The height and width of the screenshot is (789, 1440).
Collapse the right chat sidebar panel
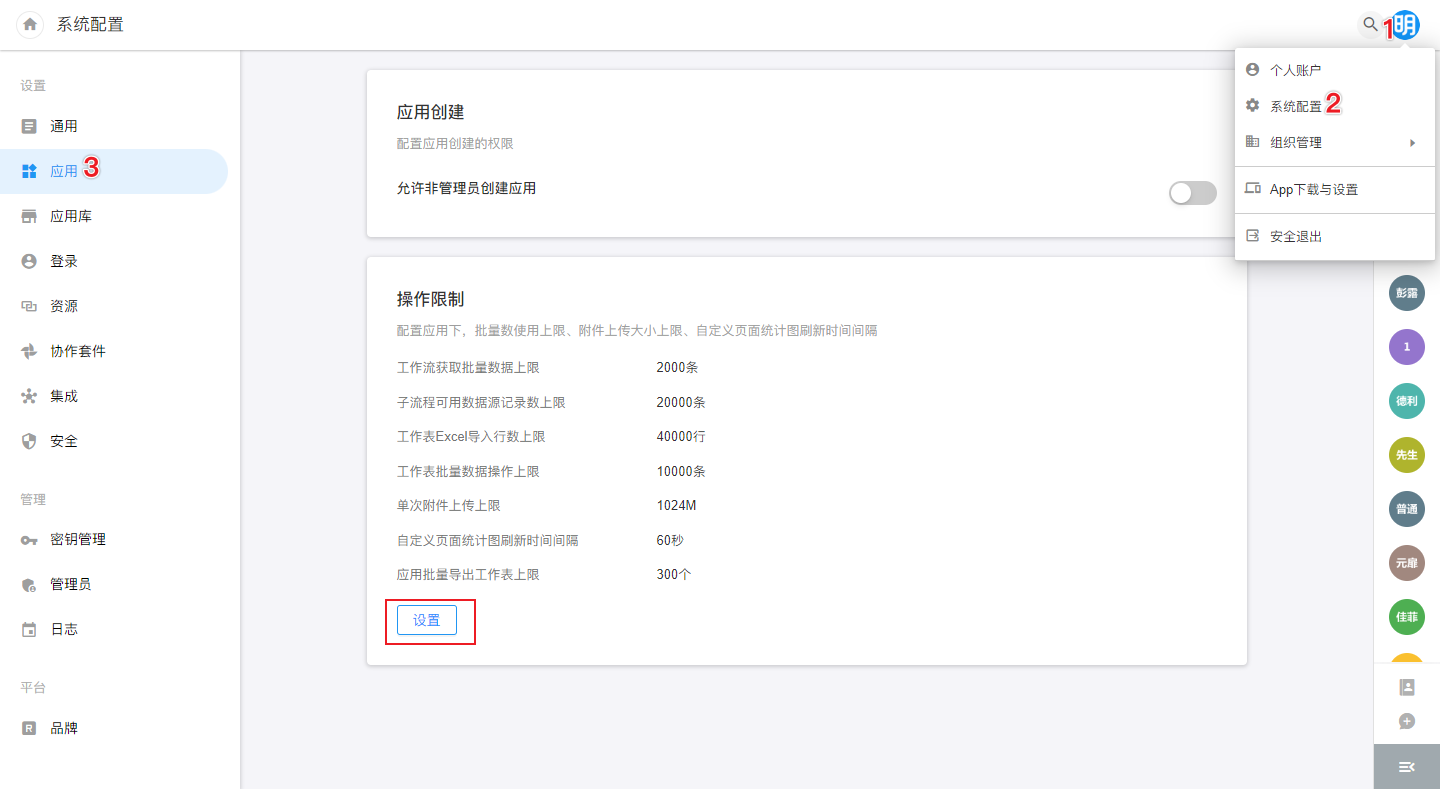pos(1406,766)
